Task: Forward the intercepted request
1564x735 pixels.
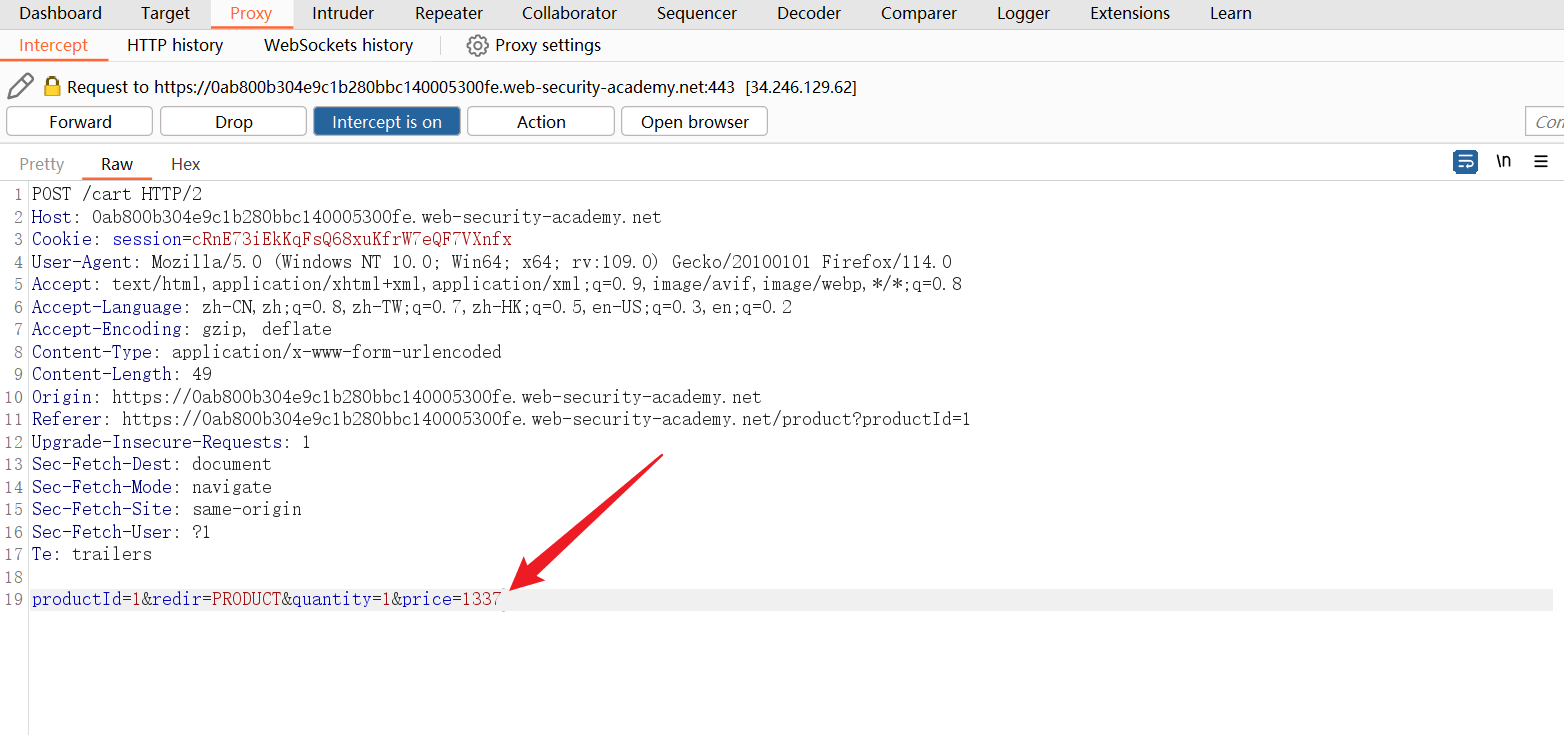Action: pos(80,122)
